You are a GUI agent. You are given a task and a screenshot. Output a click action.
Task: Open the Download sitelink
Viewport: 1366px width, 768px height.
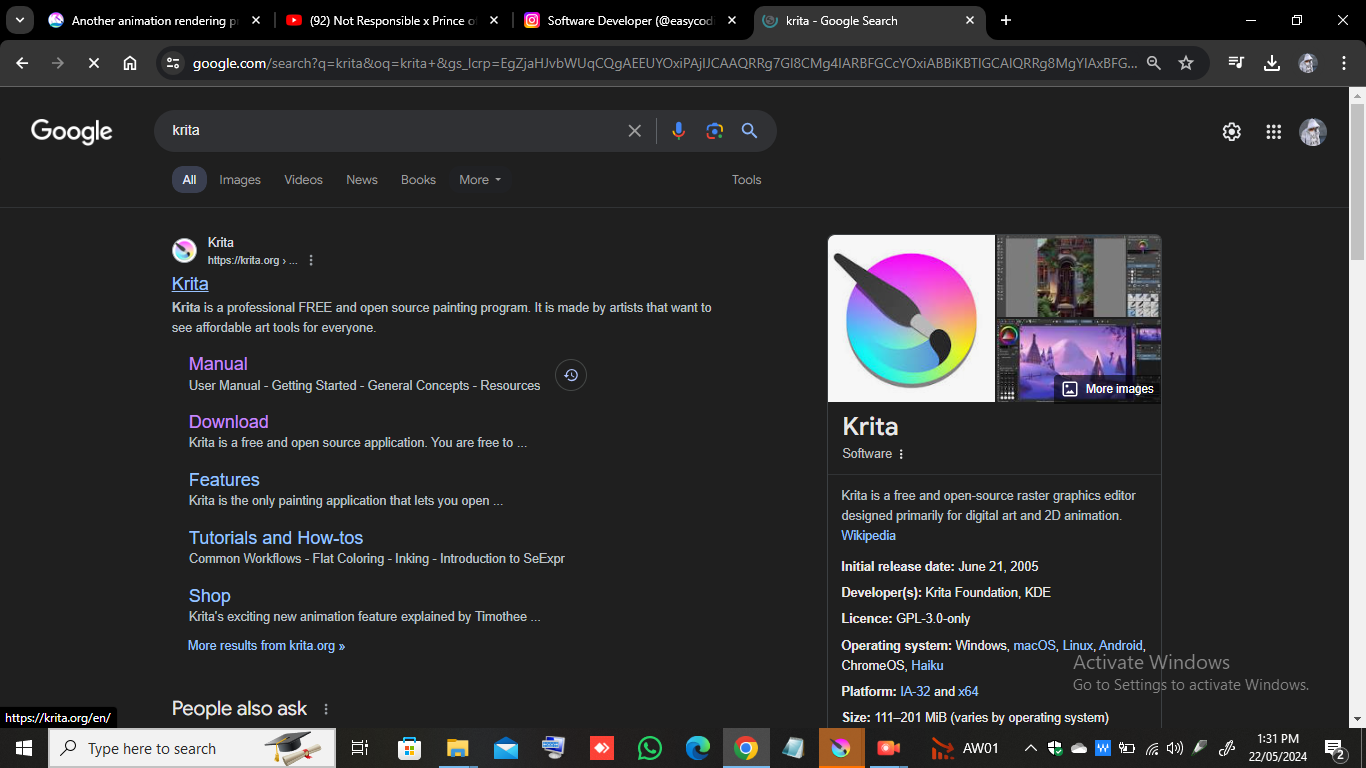point(229,422)
